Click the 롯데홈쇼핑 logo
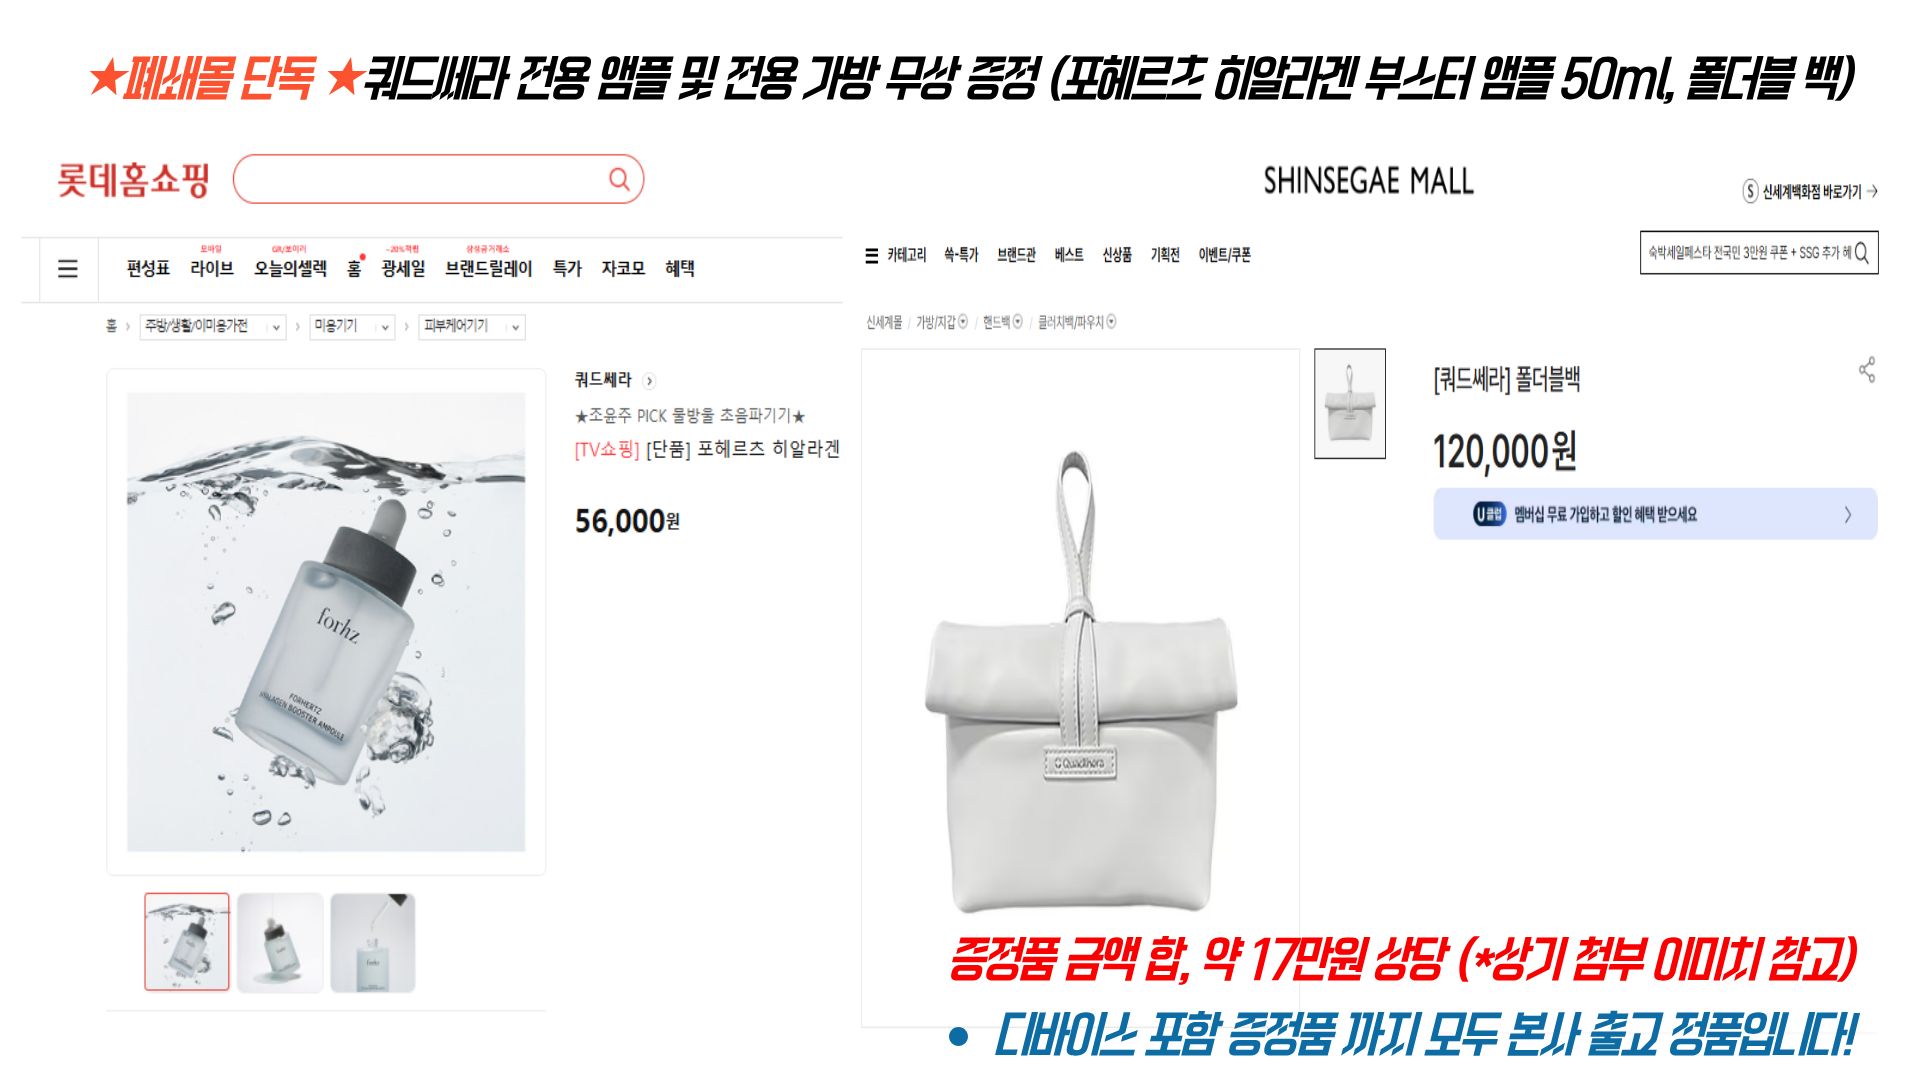 pos(133,180)
